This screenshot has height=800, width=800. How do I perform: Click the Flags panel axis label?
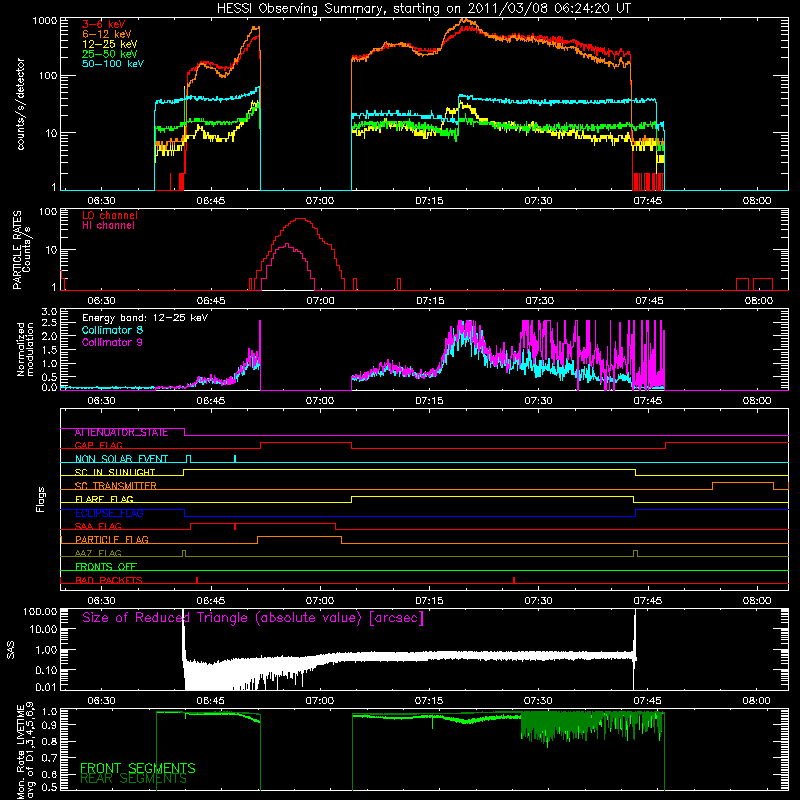point(41,499)
